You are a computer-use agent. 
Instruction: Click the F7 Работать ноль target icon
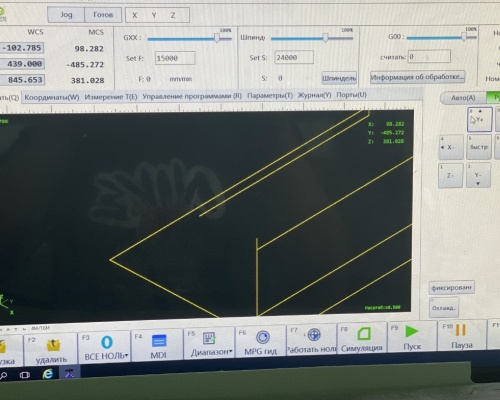point(314,334)
